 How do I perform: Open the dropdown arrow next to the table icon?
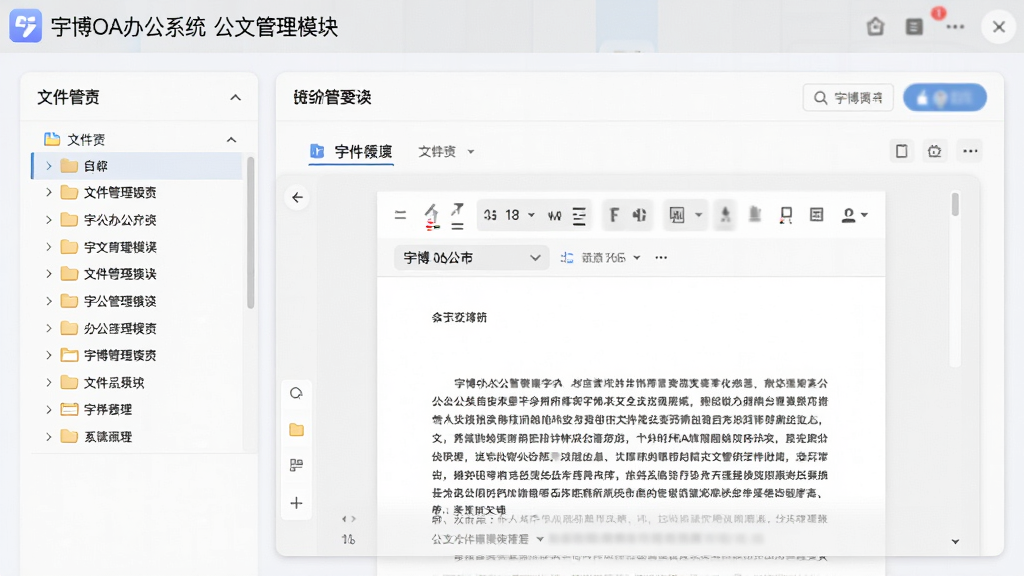coord(698,215)
